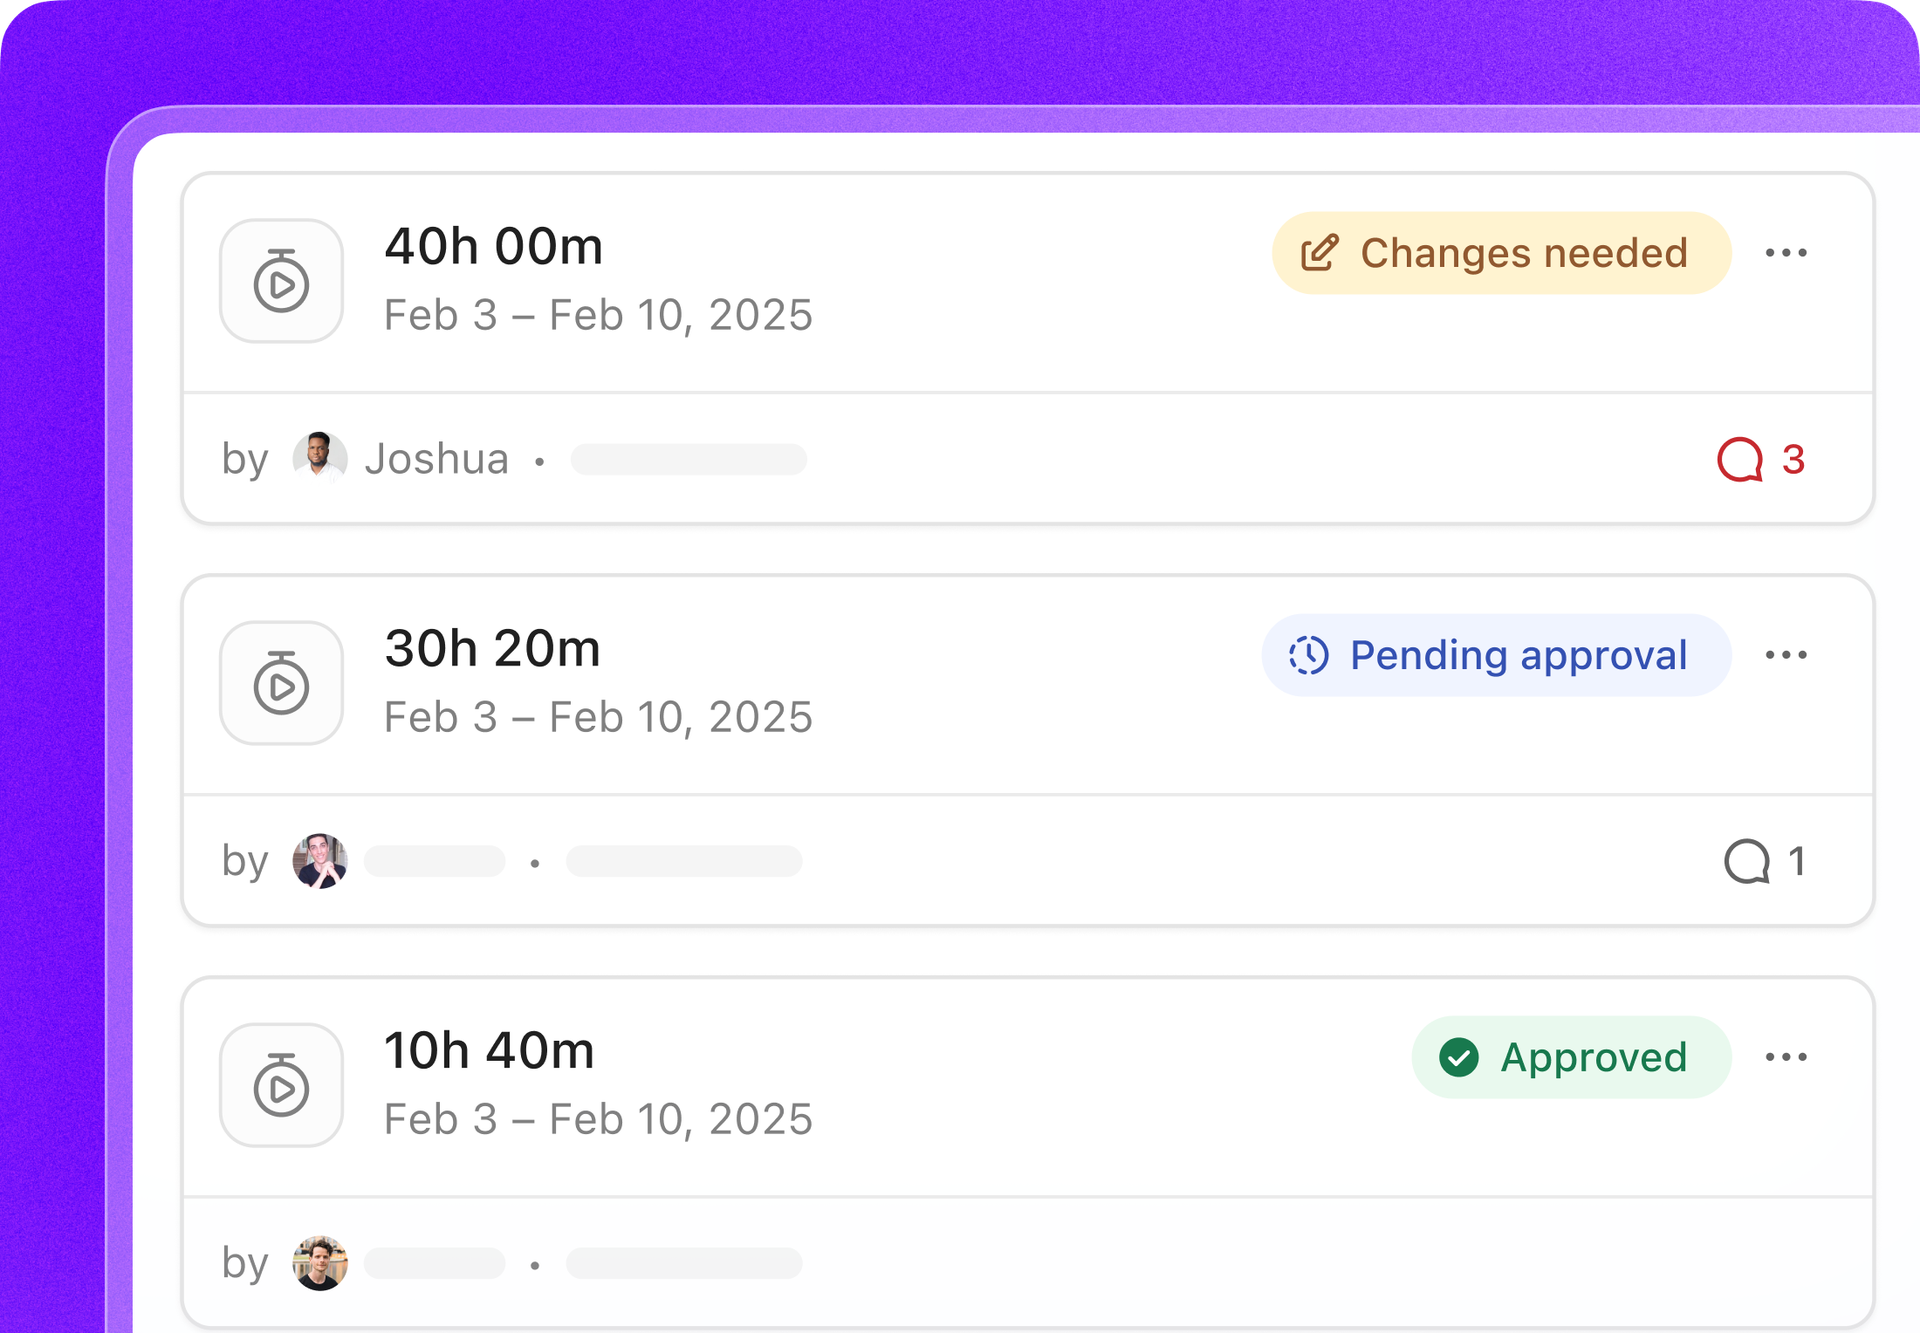This screenshot has height=1333, width=1920.
Task: Open more options for the 10h 40m timesheet
Action: [1786, 1057]
